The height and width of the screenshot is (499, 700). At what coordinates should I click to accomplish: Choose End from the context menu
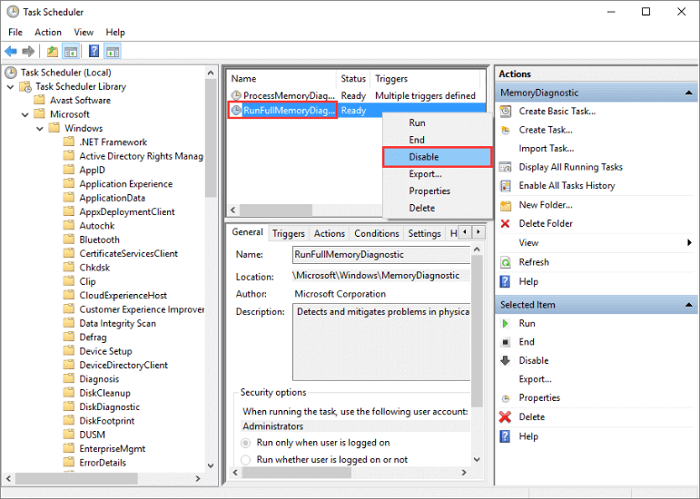[x=438, y=140]
